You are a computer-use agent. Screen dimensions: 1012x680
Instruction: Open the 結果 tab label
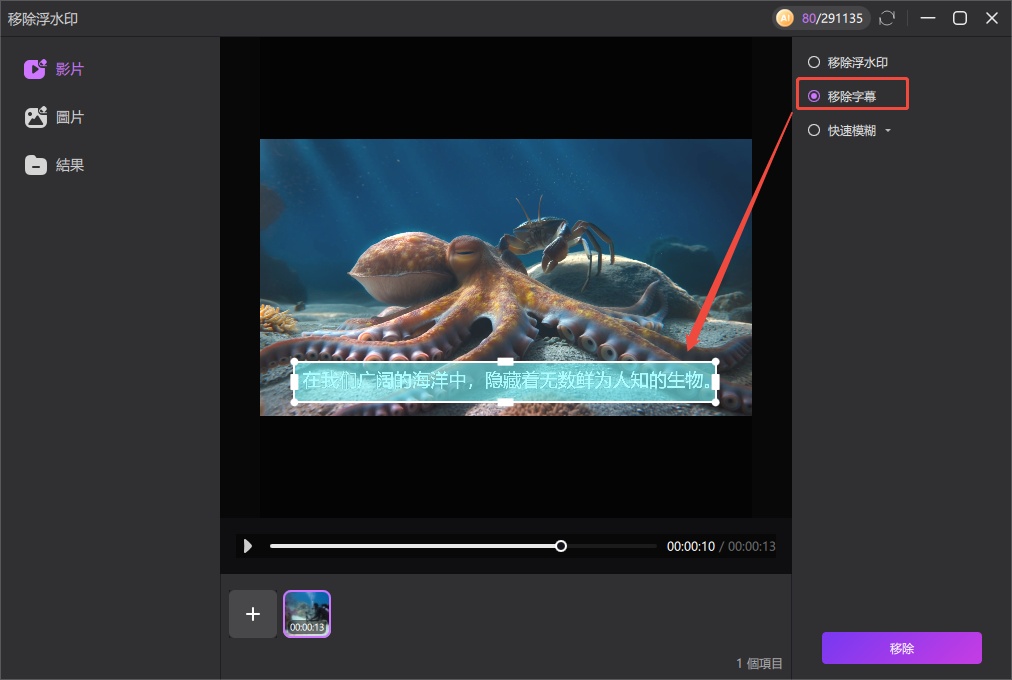tap(70, 165)
